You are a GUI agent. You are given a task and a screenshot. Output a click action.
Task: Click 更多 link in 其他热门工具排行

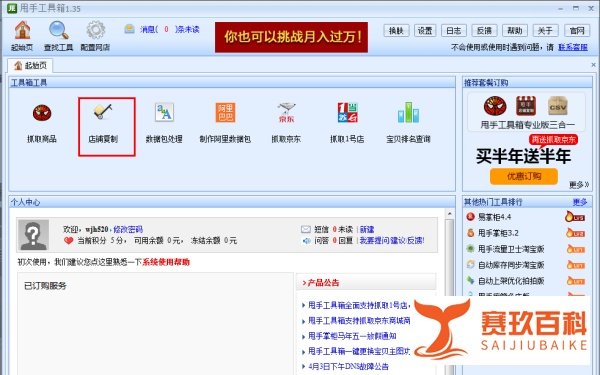coord(580,202)
